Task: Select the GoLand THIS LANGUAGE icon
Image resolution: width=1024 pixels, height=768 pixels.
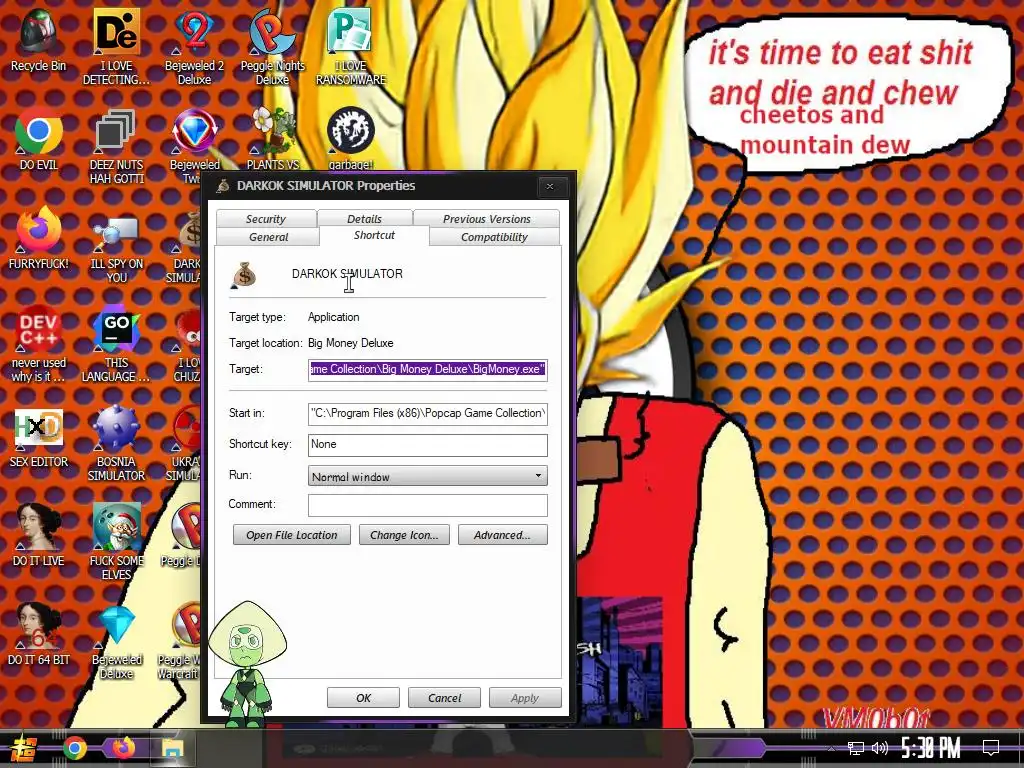Action: [116, 344]
